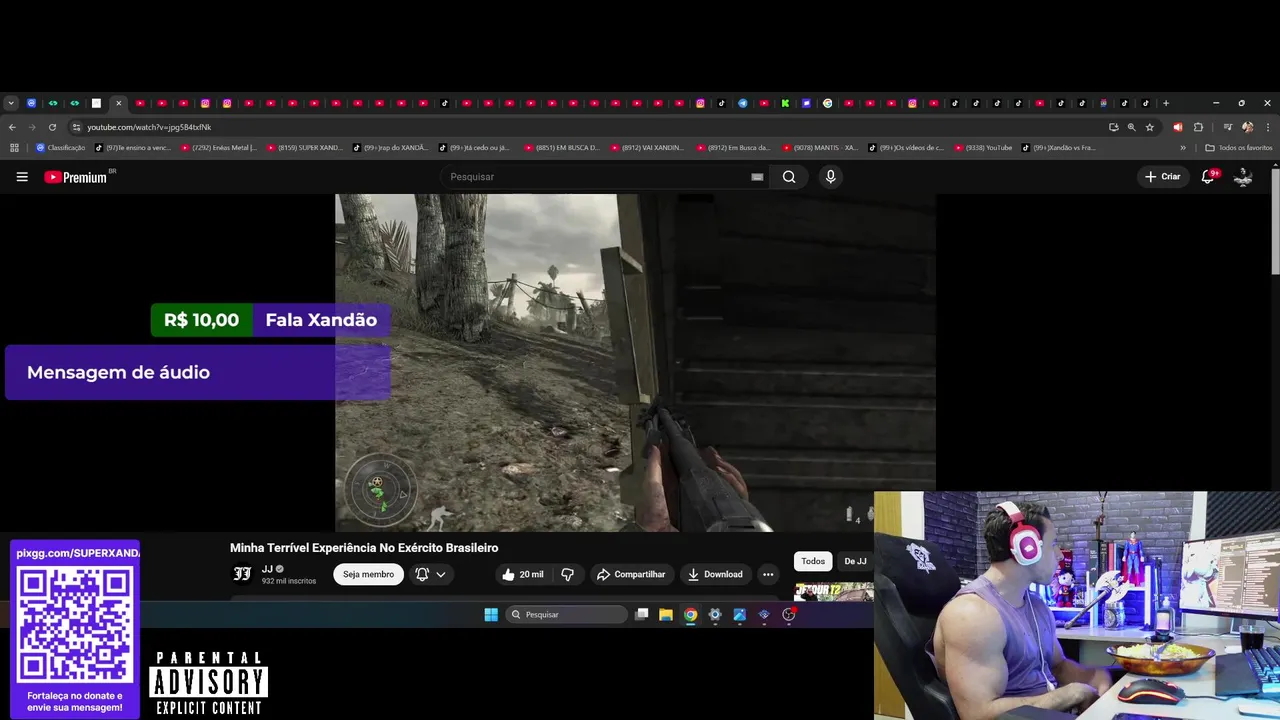
Task: Click the browser back arrow
Action: click(x=12, y=127)
